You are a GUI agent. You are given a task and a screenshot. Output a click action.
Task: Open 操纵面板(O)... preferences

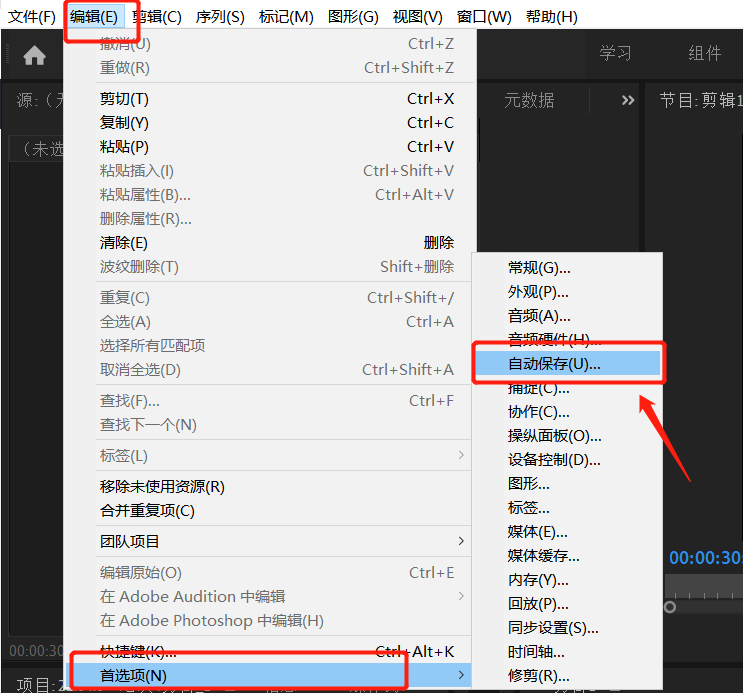(567, 436)
